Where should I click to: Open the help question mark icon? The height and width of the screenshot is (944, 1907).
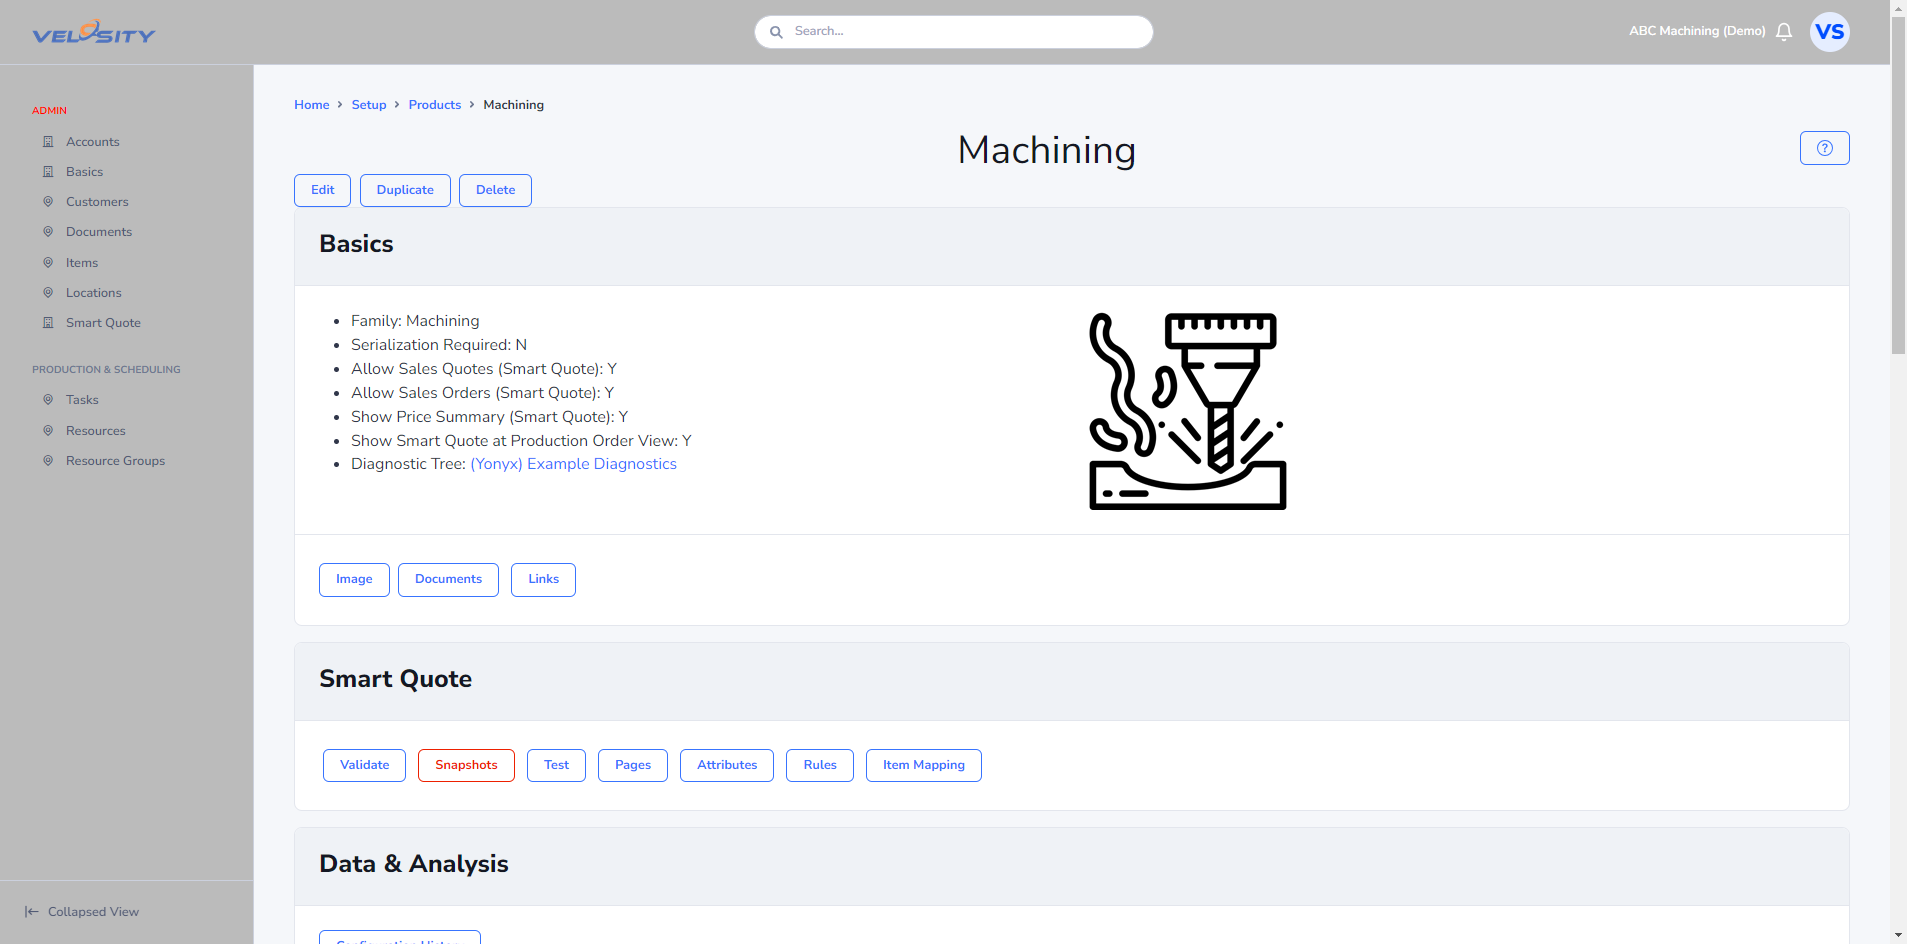pyautogui.click(x=1824, y=148)
